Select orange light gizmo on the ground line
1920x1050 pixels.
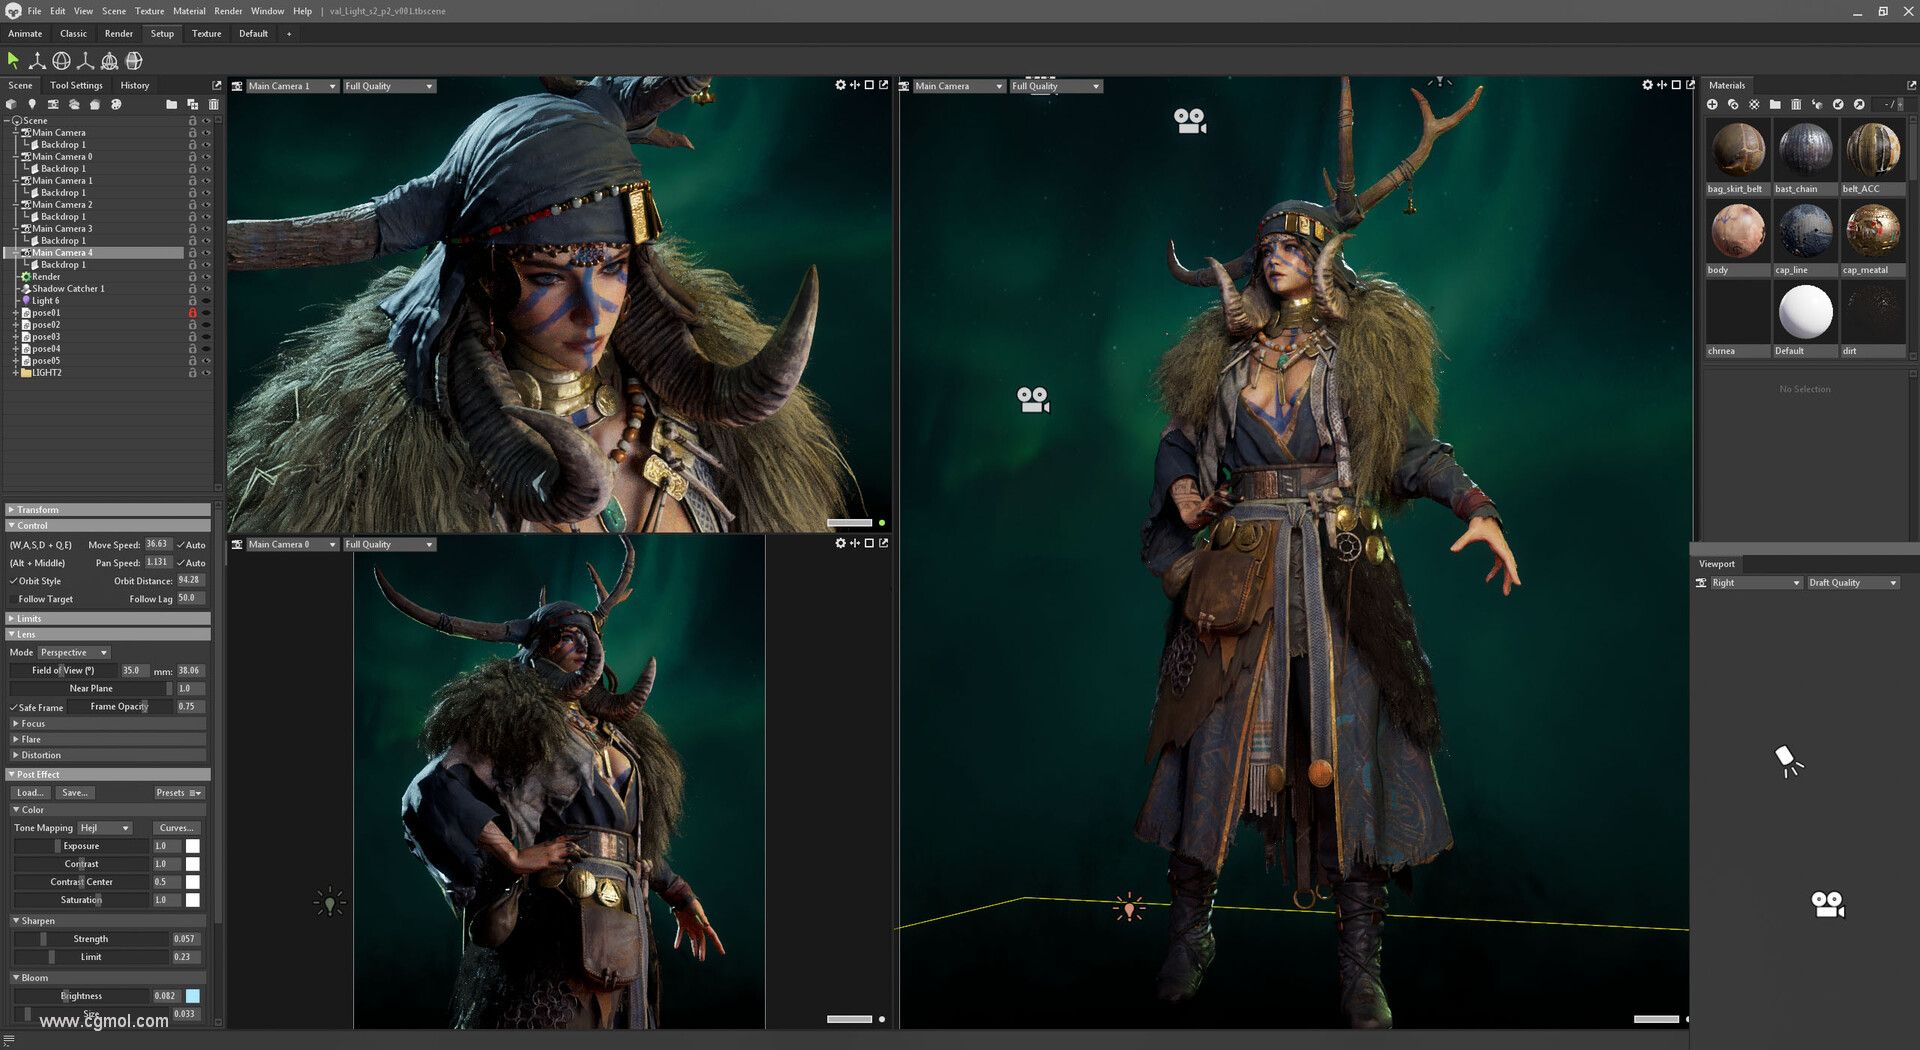[x=1130, y=908]
